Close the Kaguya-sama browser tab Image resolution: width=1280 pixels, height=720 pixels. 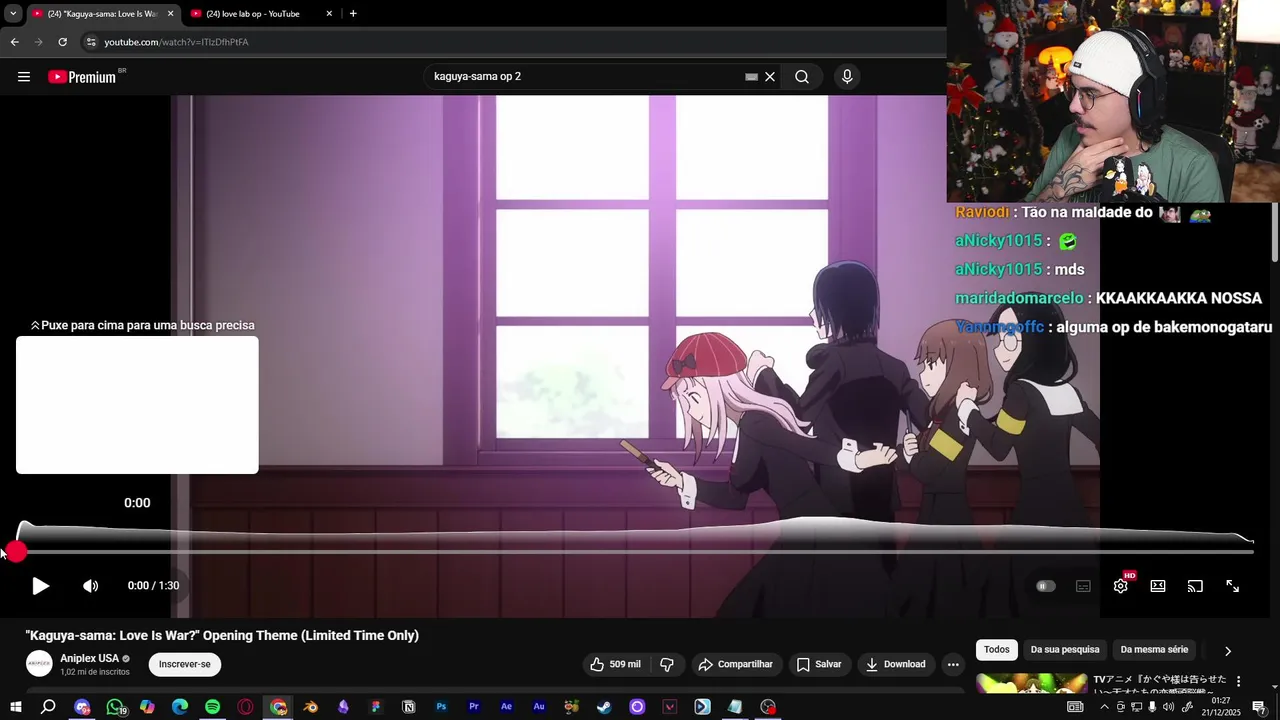click(x=170, y=14)
